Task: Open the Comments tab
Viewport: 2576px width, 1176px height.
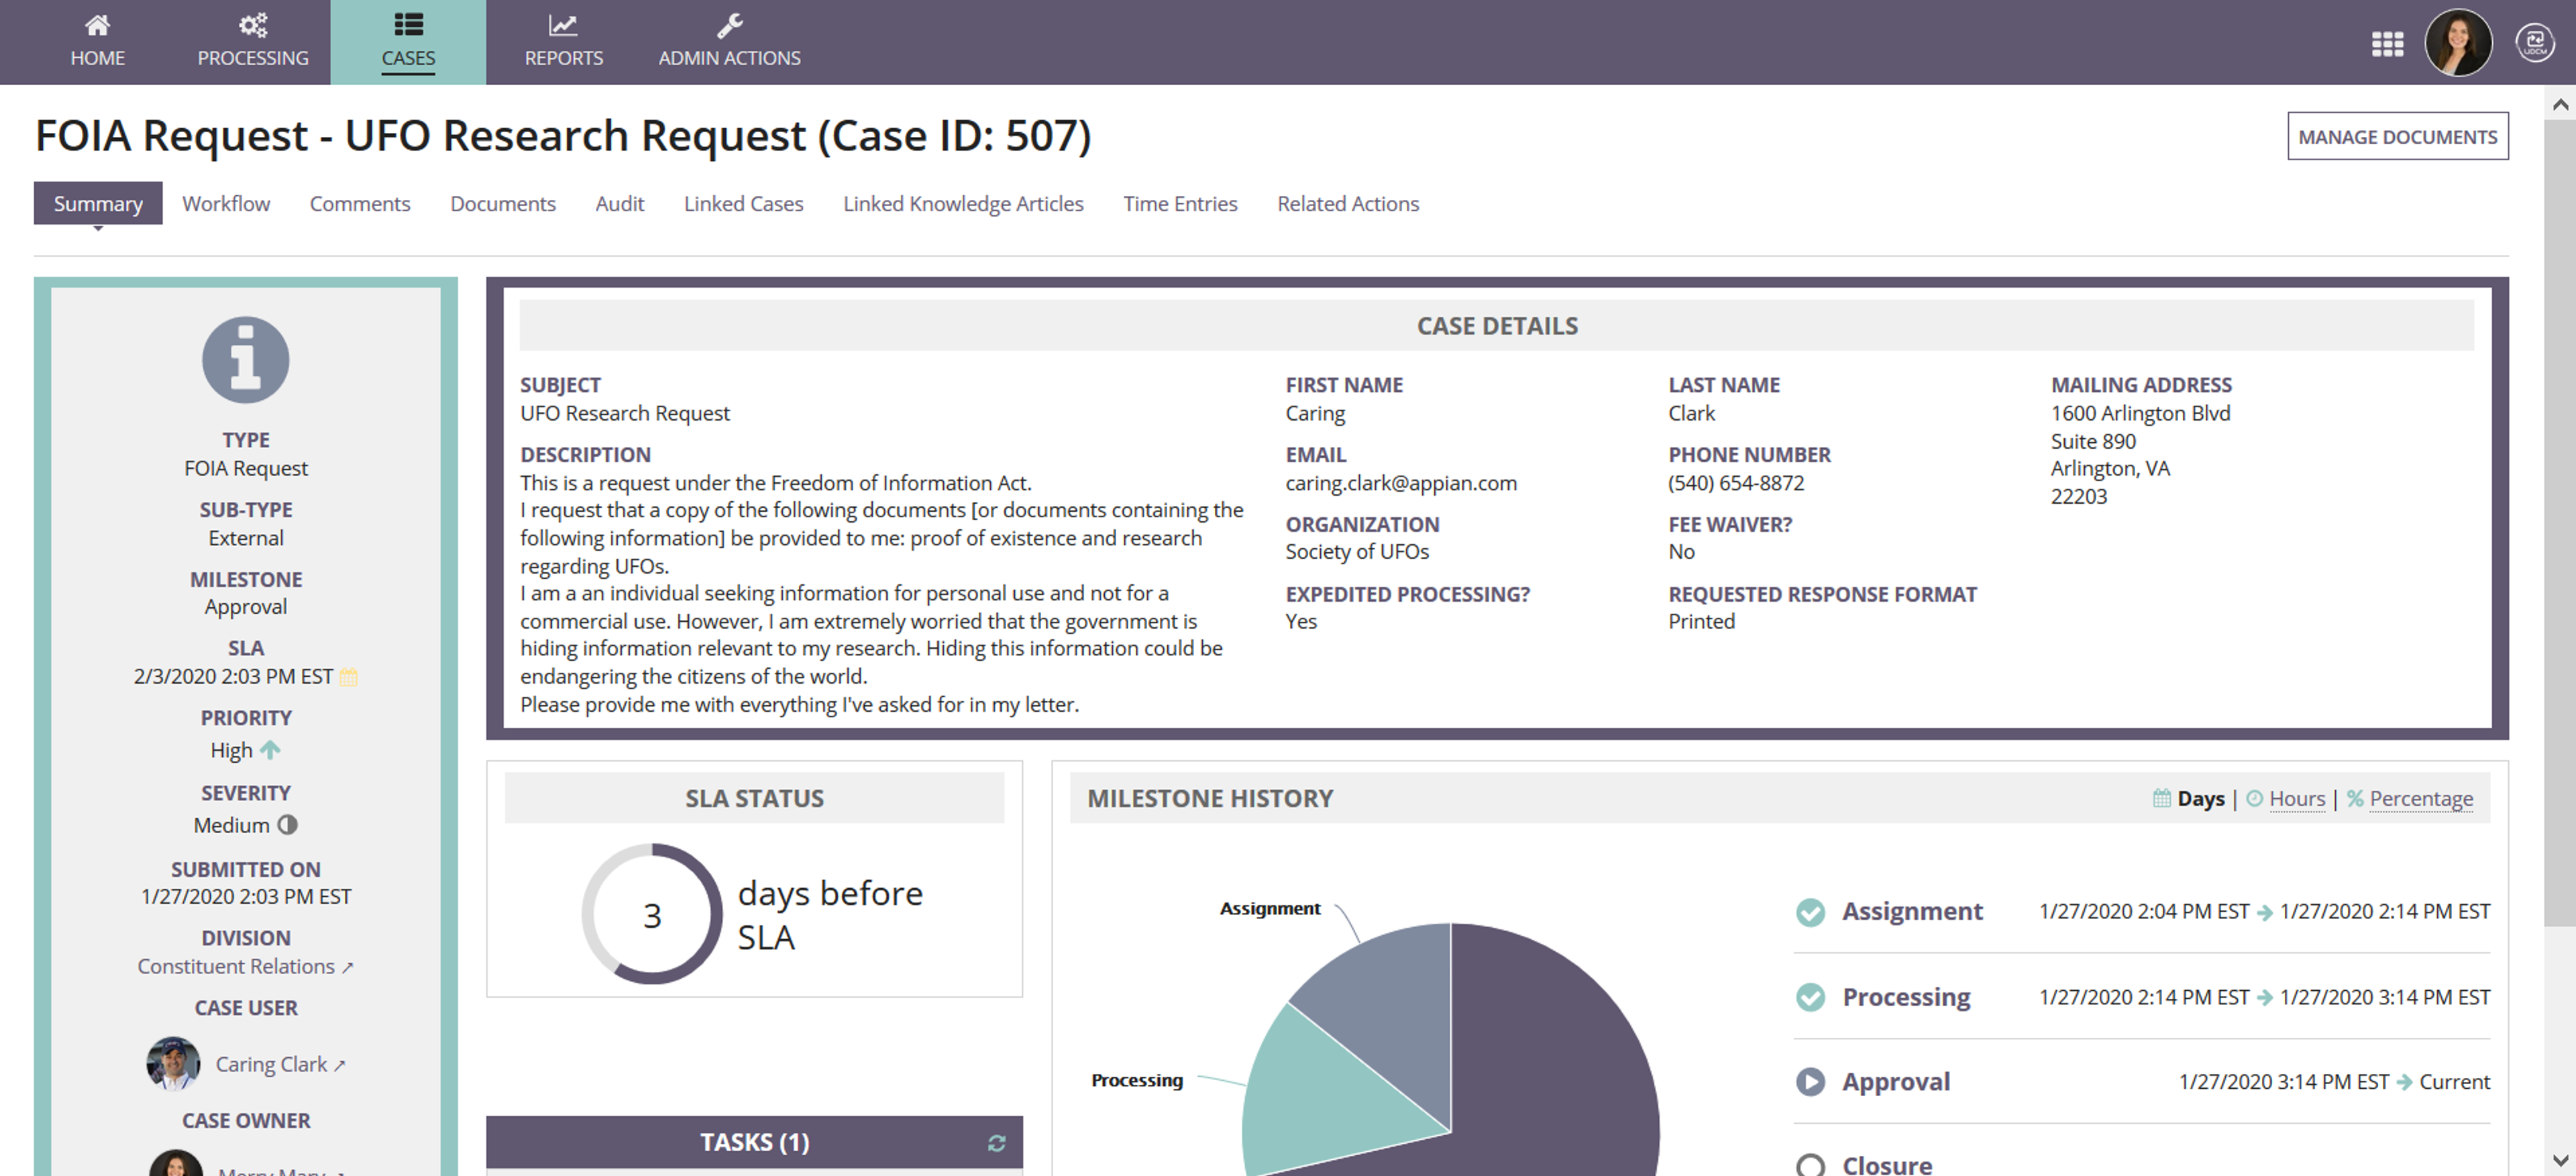Action: [x=360, y=203]
